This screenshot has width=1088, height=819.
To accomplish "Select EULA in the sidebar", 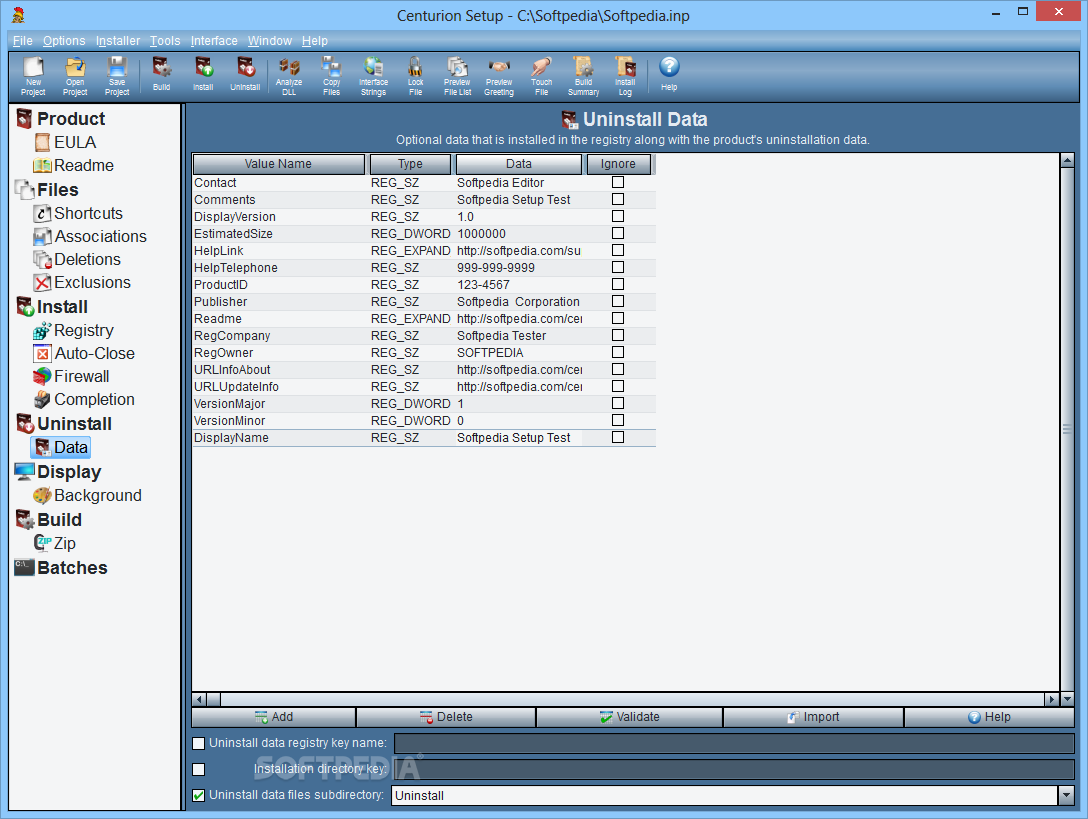I will coord(65,142).
